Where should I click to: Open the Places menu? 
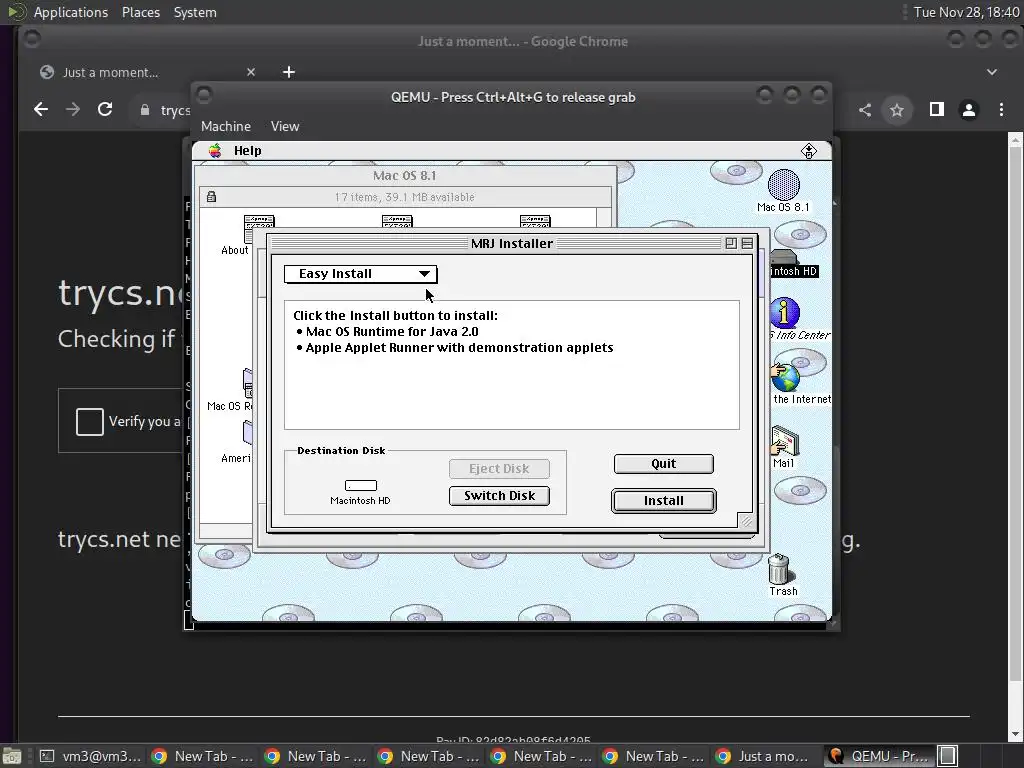pos(140,12)
